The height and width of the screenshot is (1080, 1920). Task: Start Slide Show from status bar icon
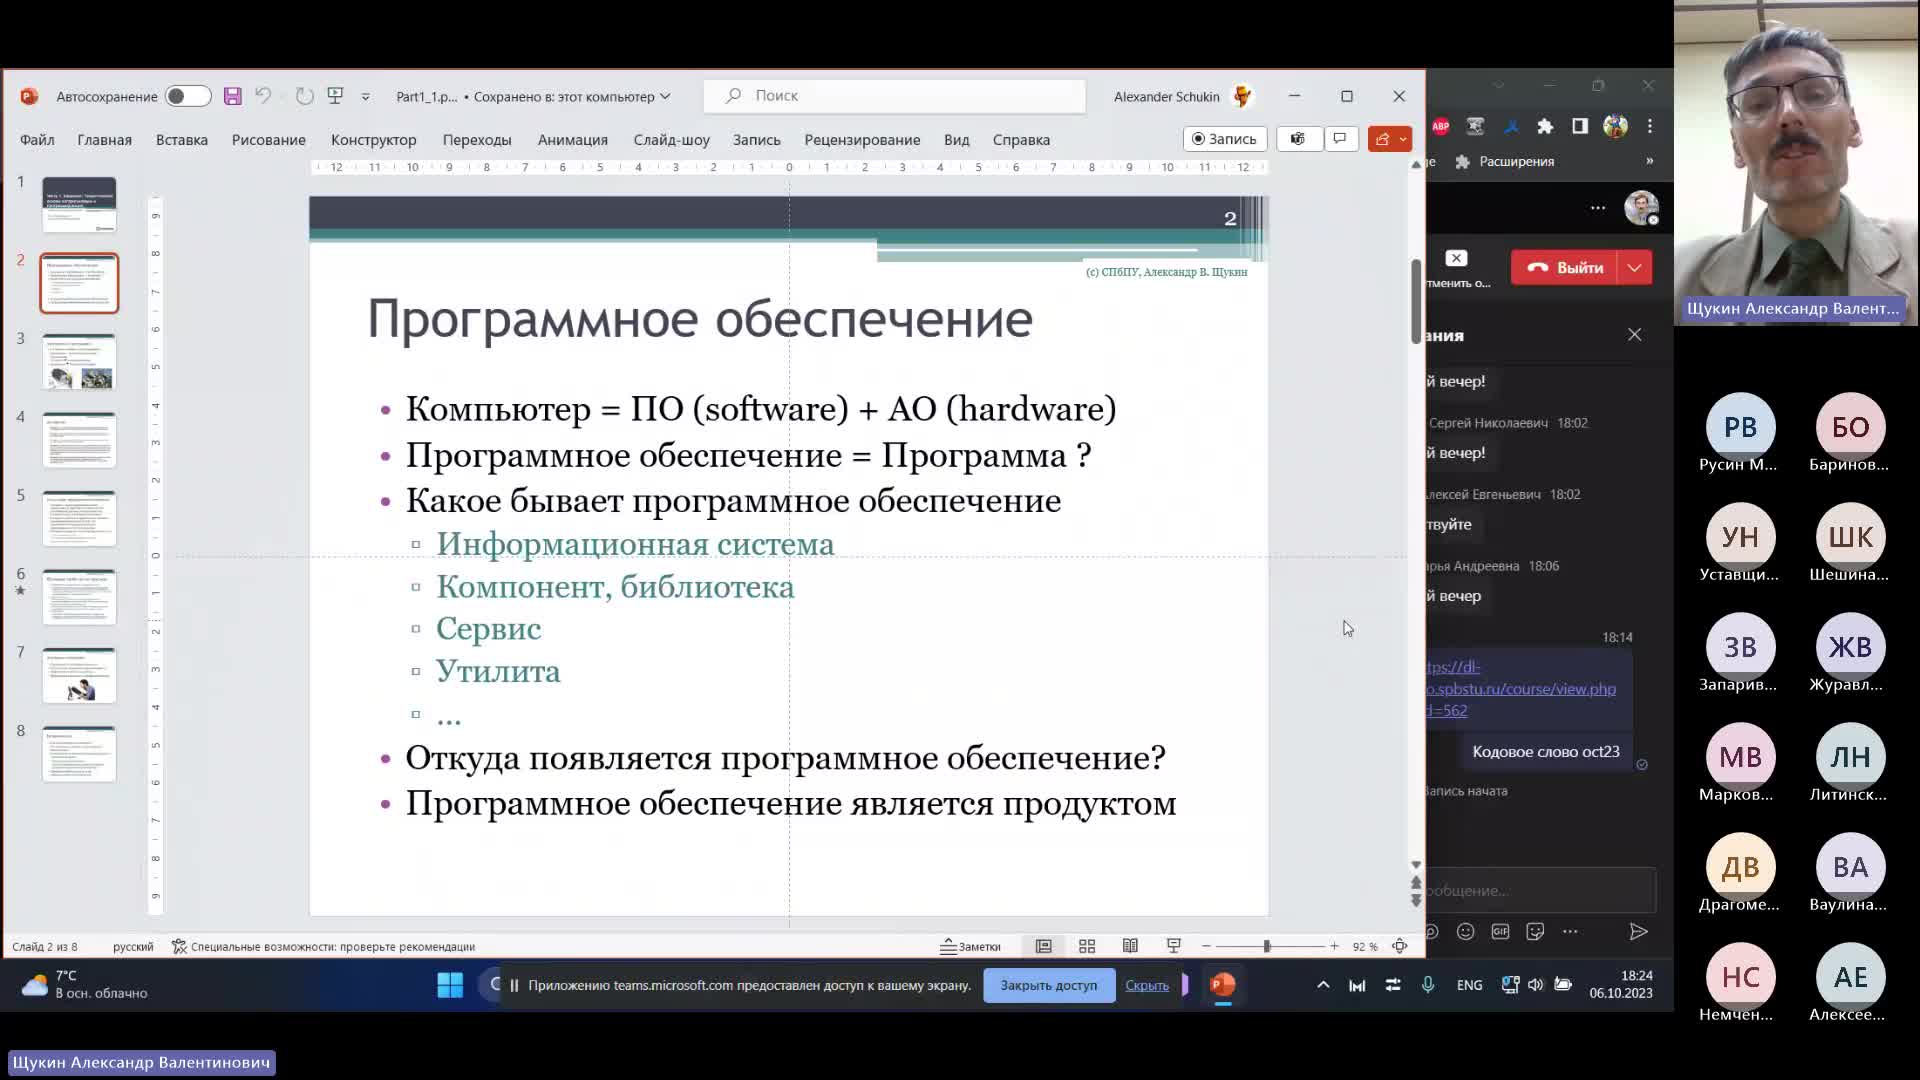[x=1174, y=946]
